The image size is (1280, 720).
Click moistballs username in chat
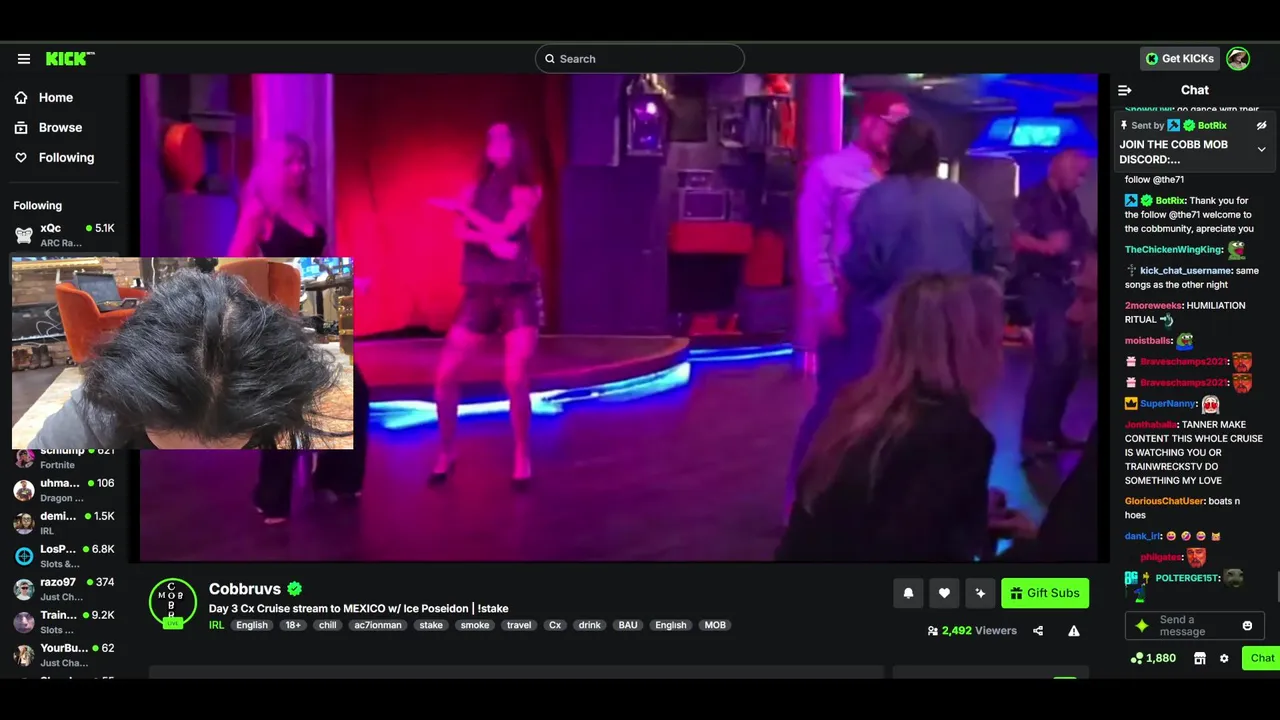pos(1148,341)
